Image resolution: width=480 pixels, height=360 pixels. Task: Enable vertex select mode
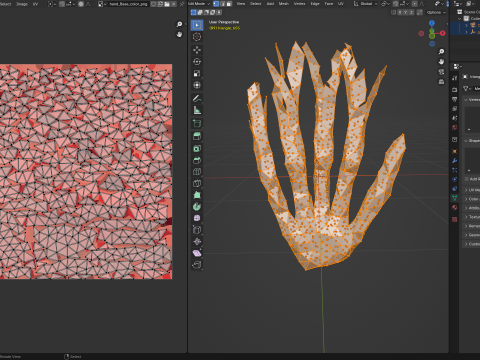(216, 4)
